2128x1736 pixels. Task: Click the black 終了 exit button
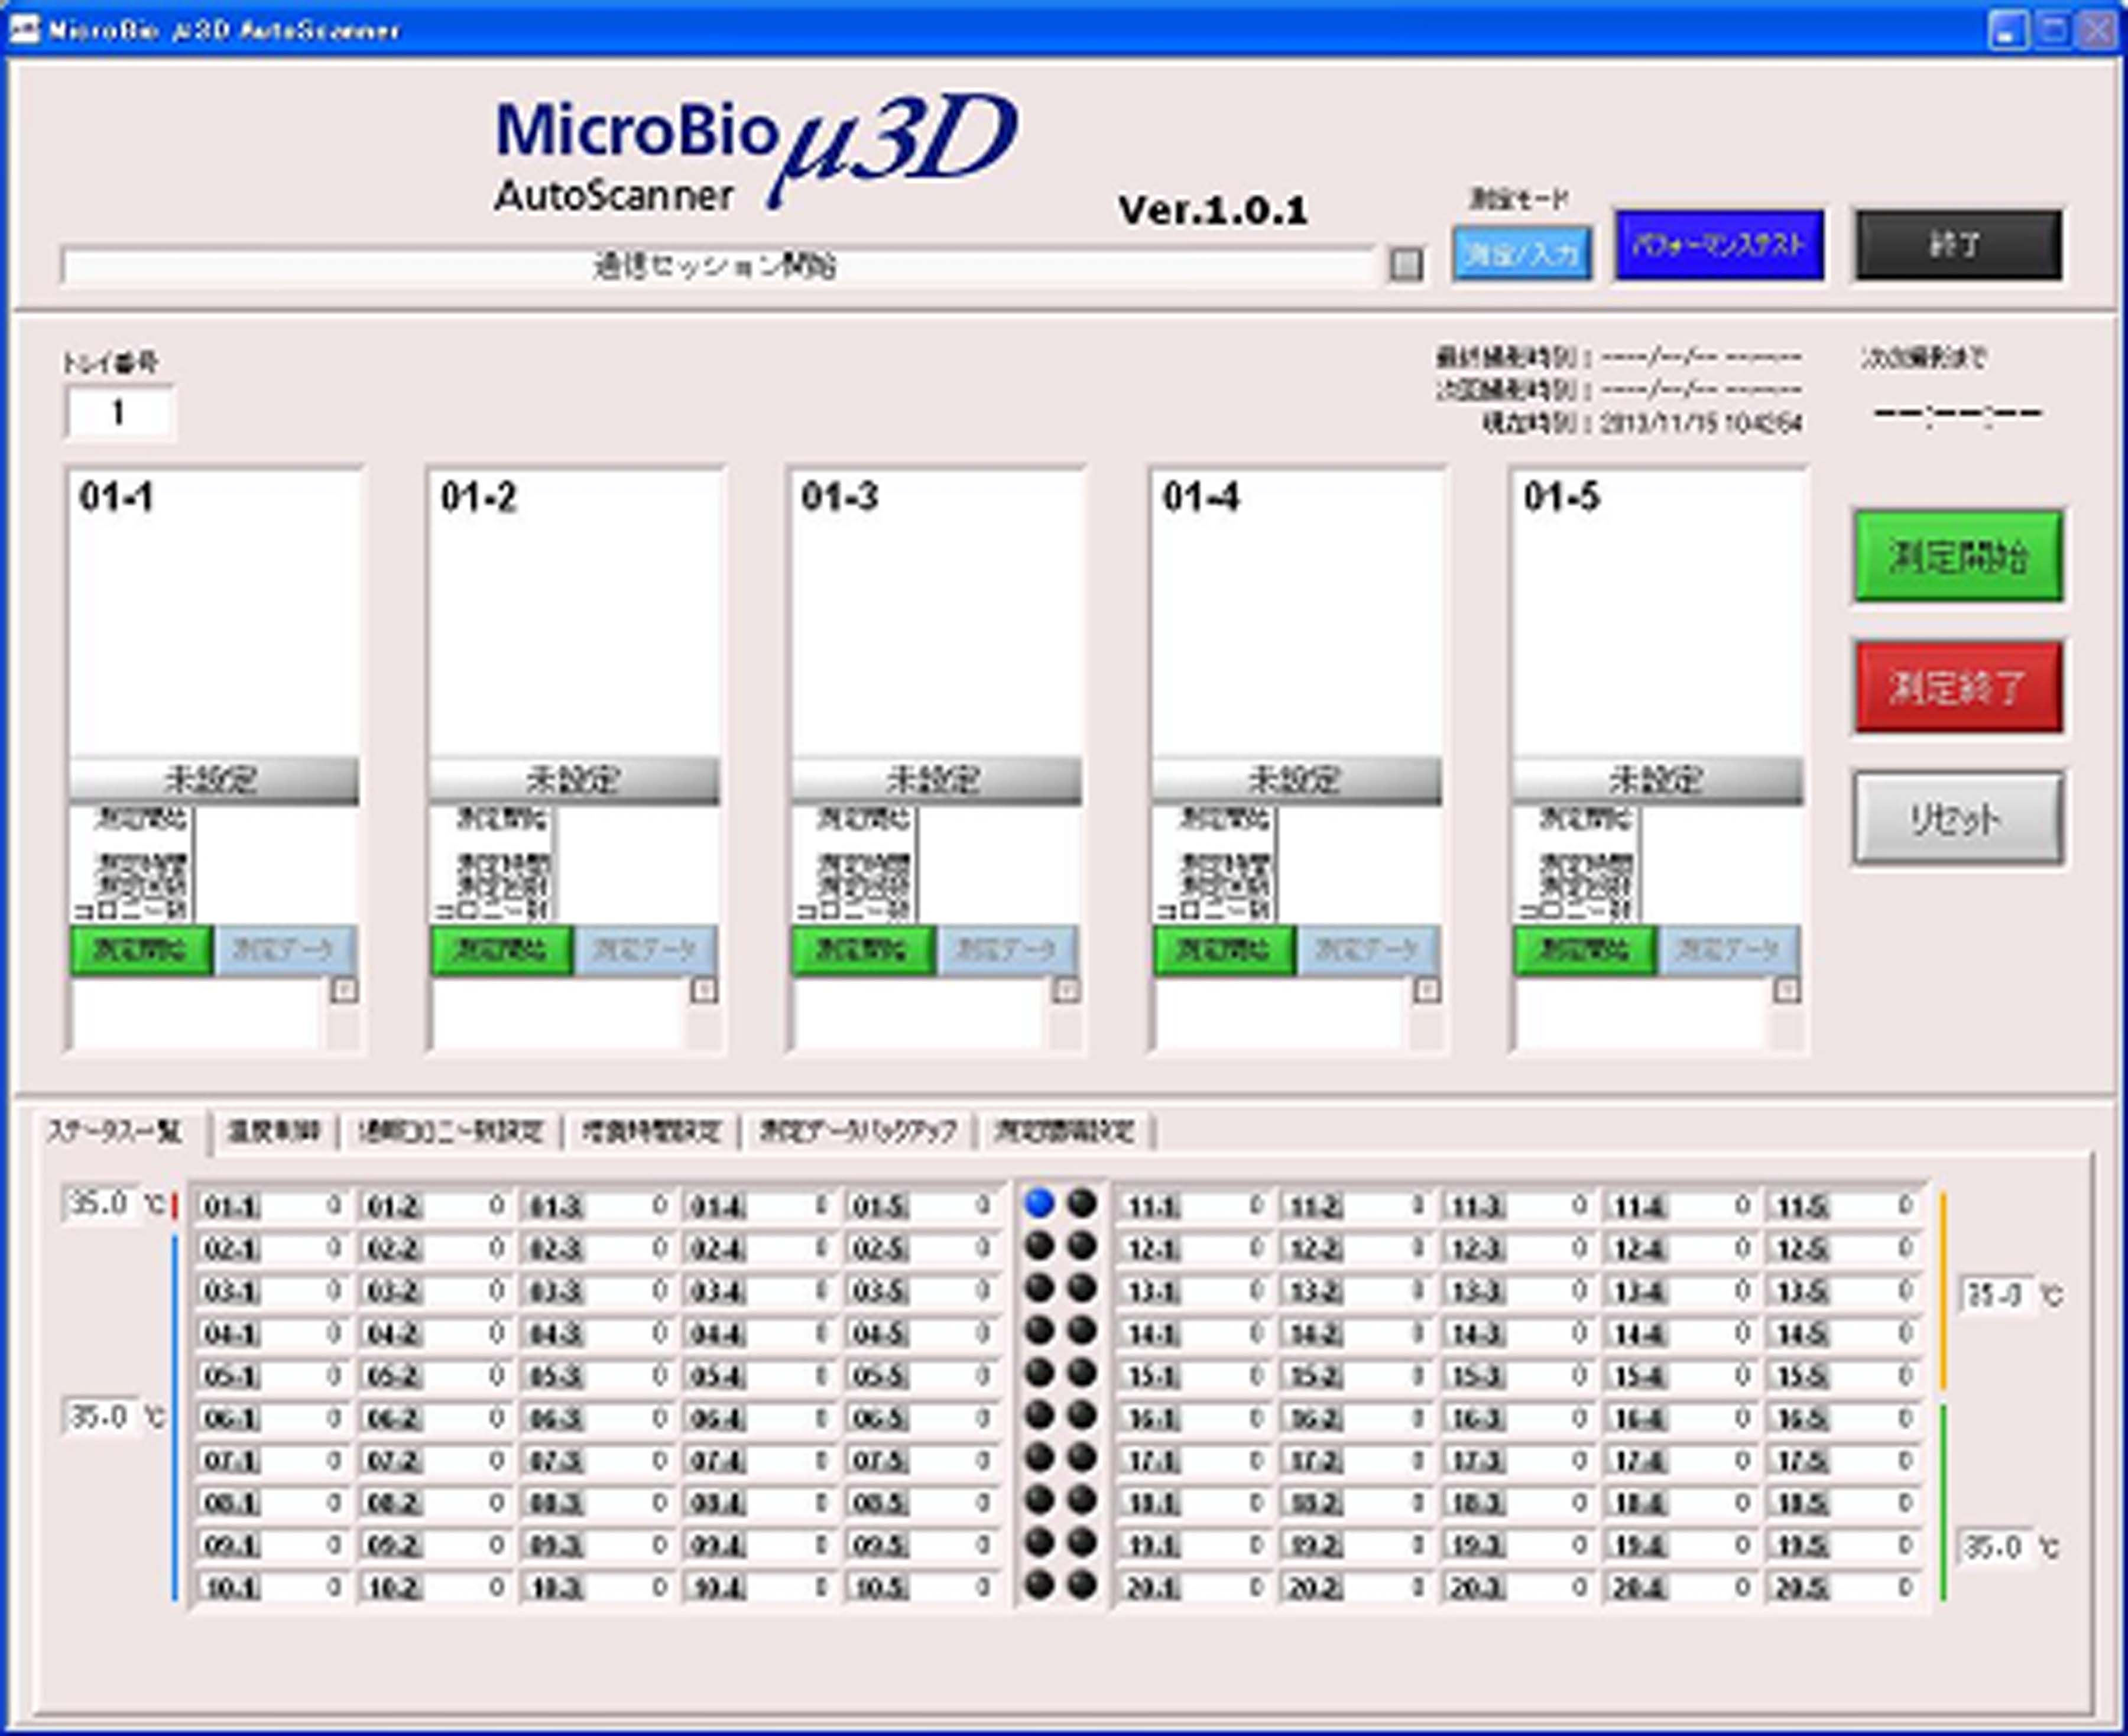point(1958,245)
